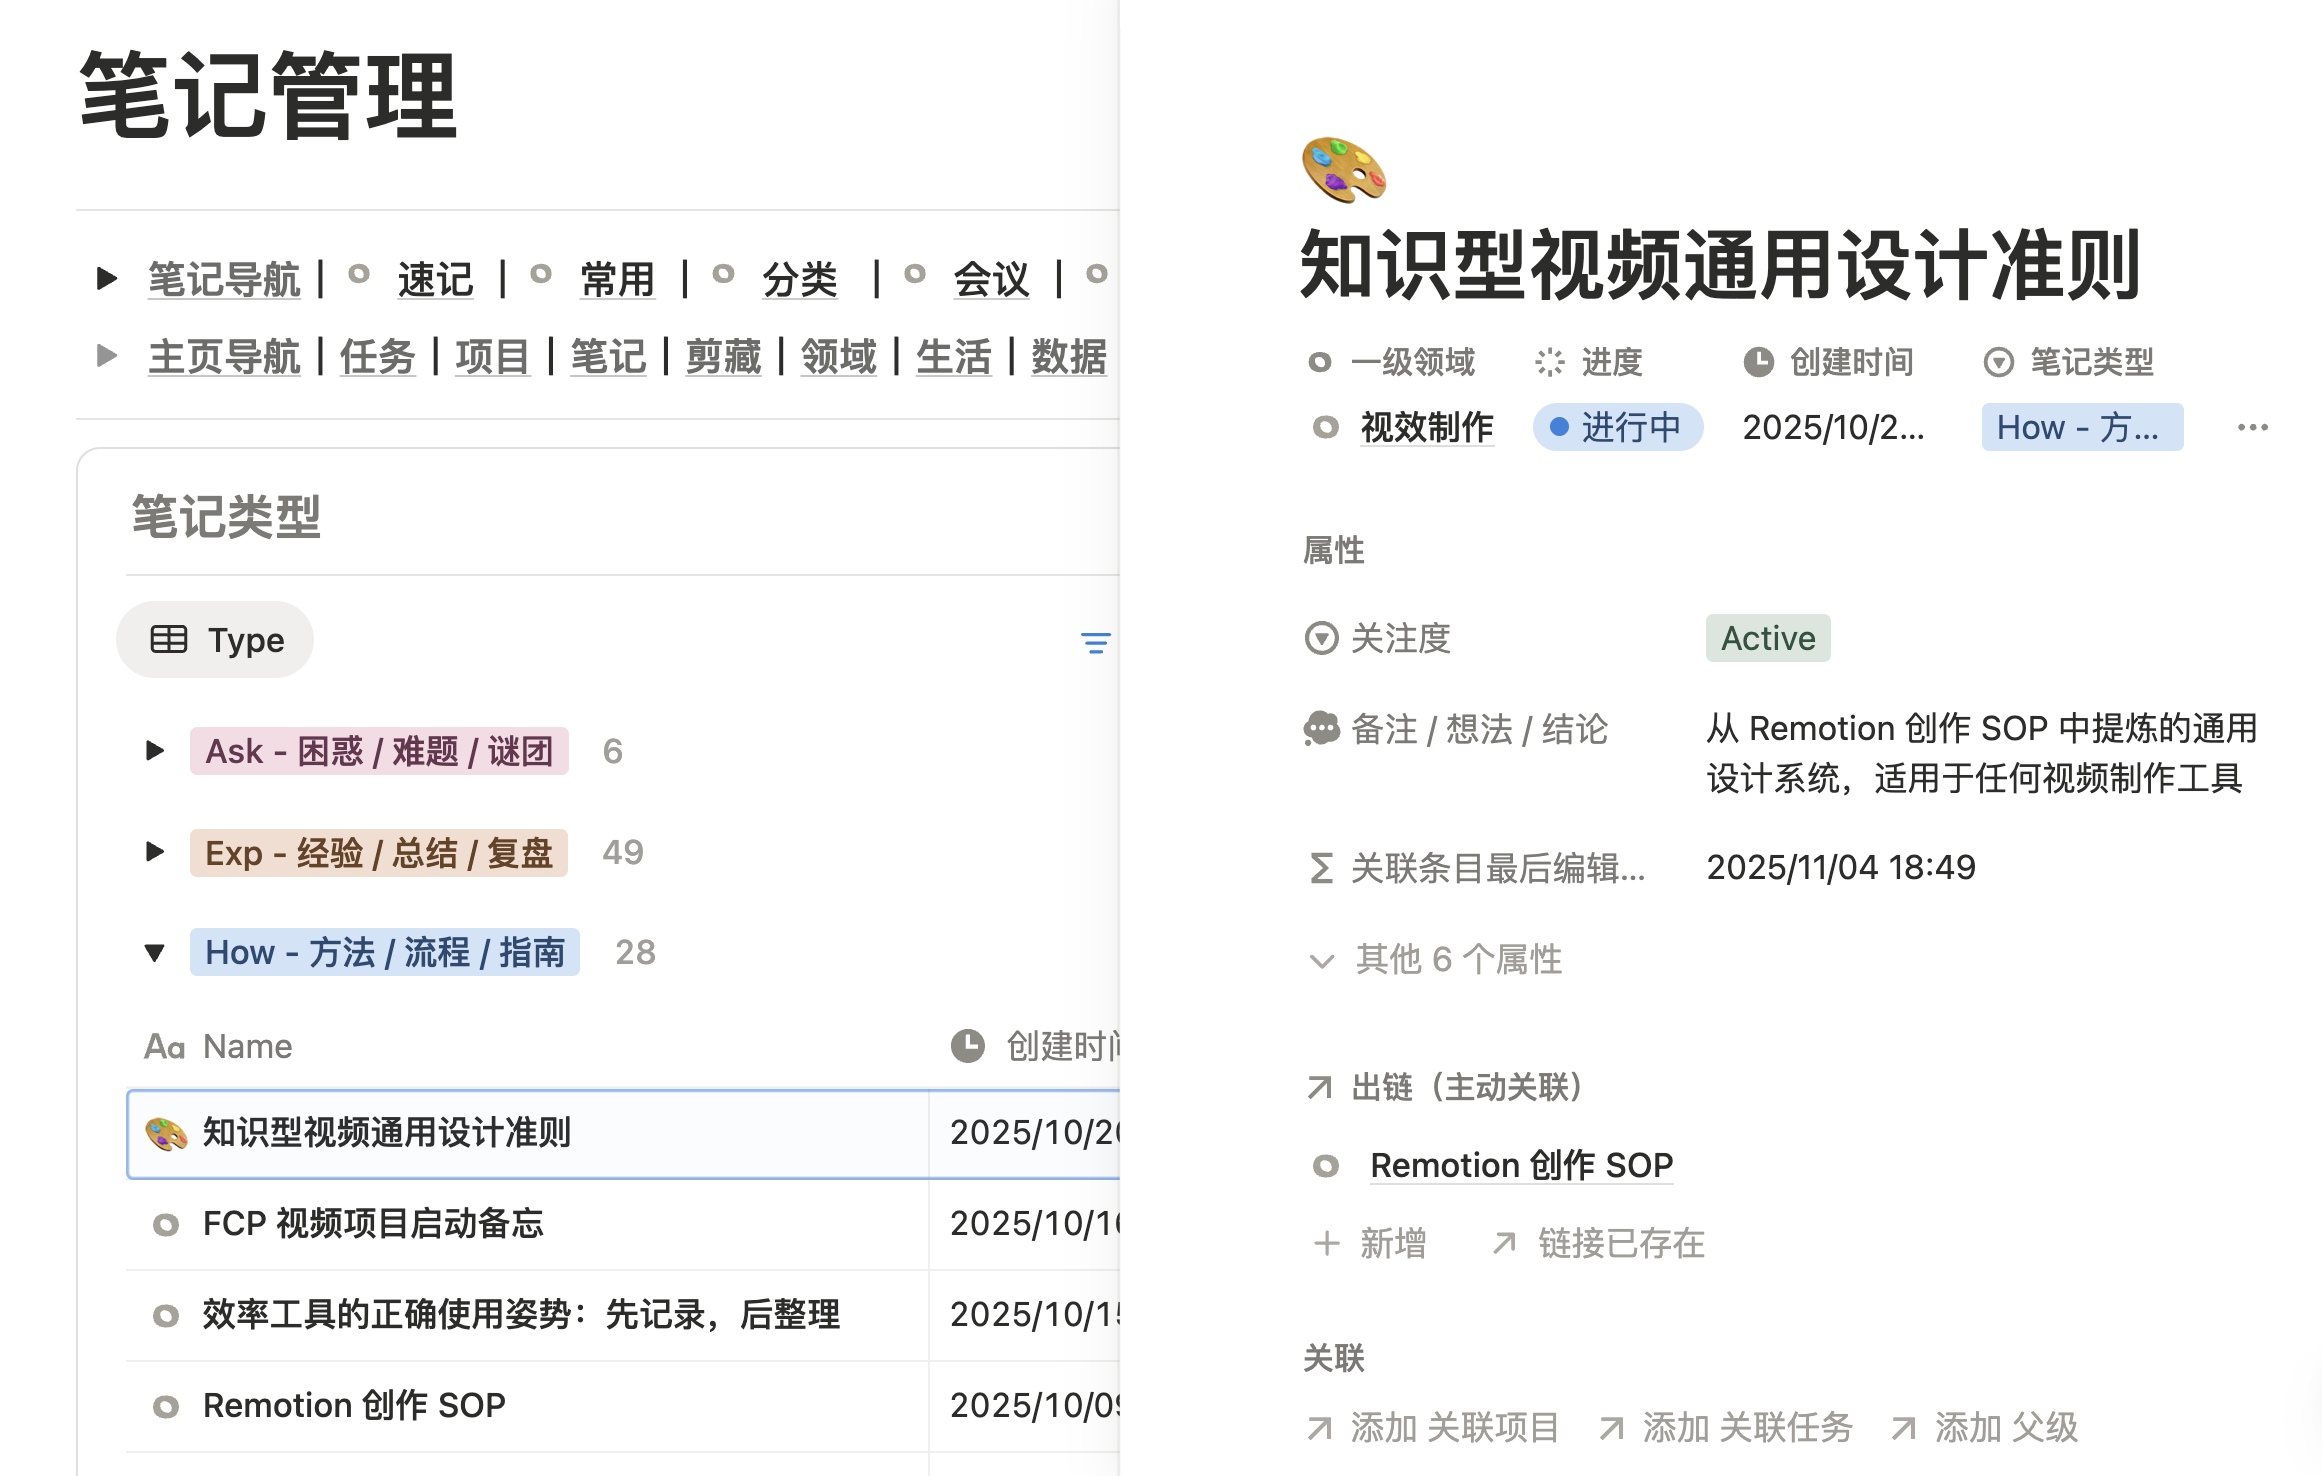Click the arrow icon beside 链接已存在
Screen dimensions: 2322x1476
tap(1504, 1243)
